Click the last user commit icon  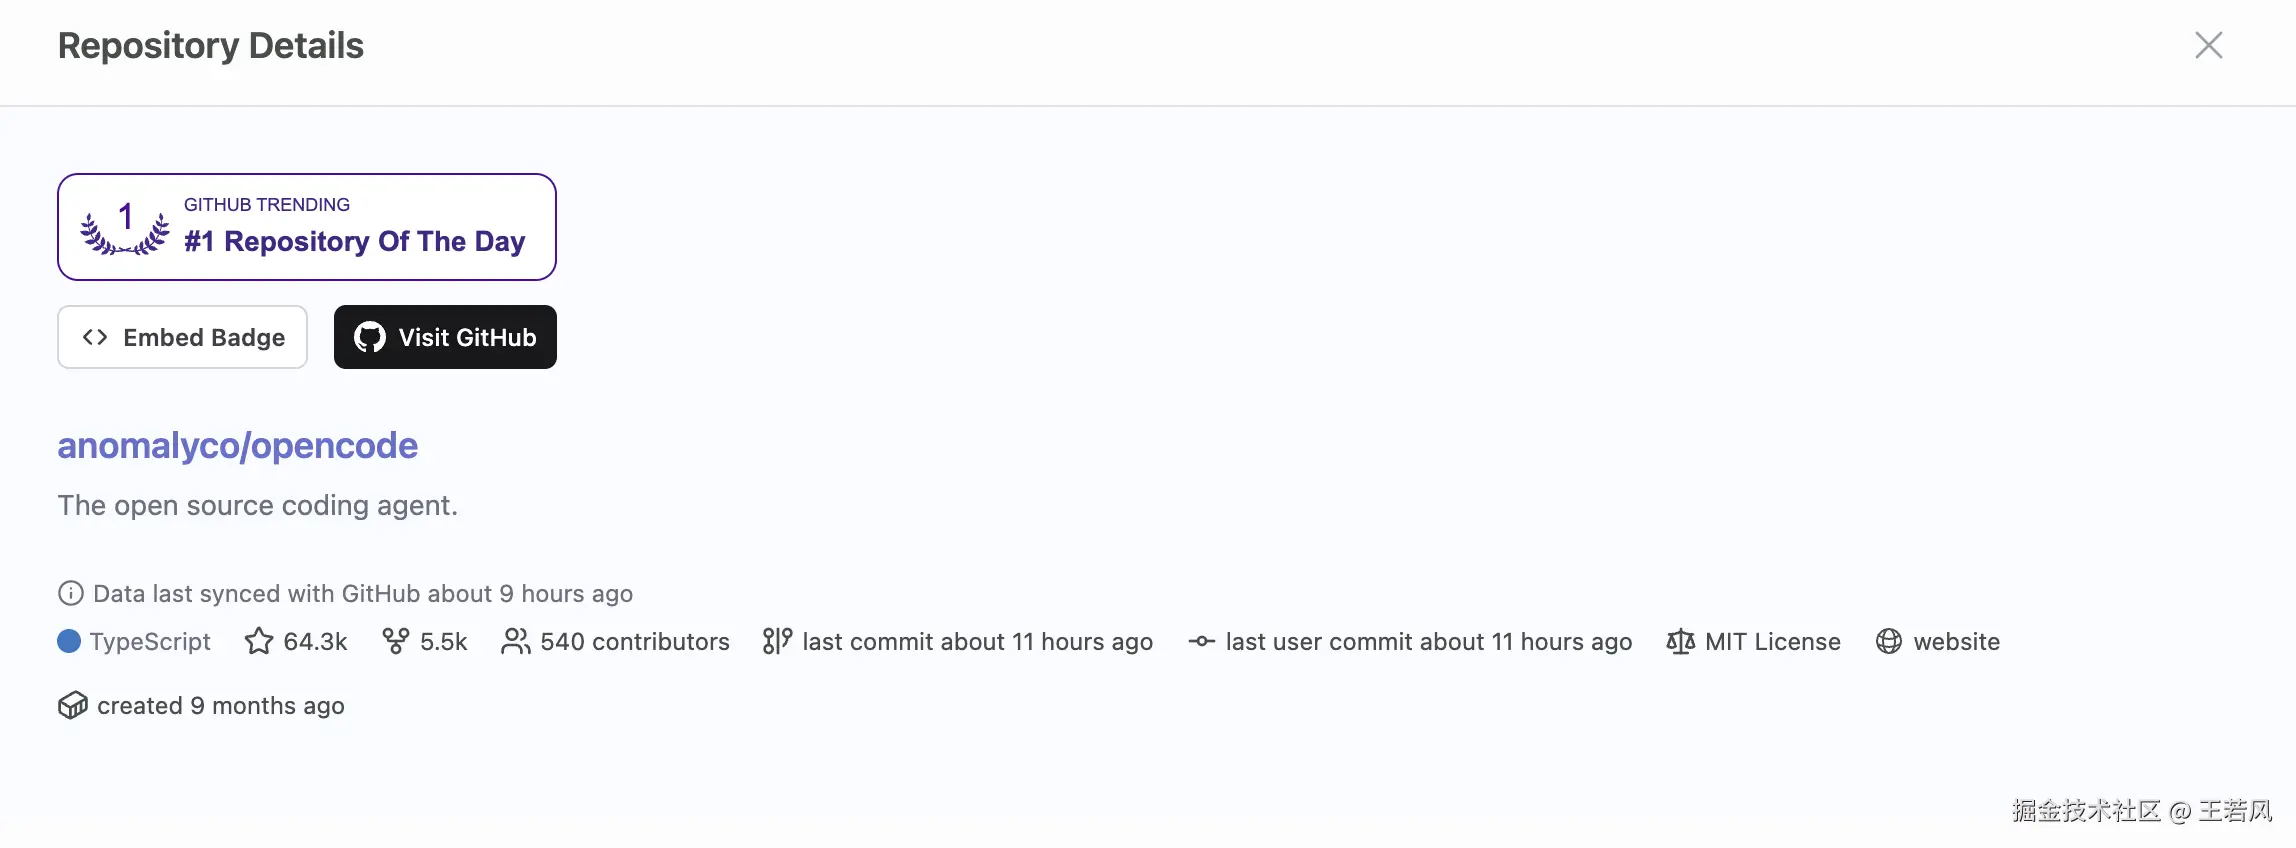click(1202, 641)
